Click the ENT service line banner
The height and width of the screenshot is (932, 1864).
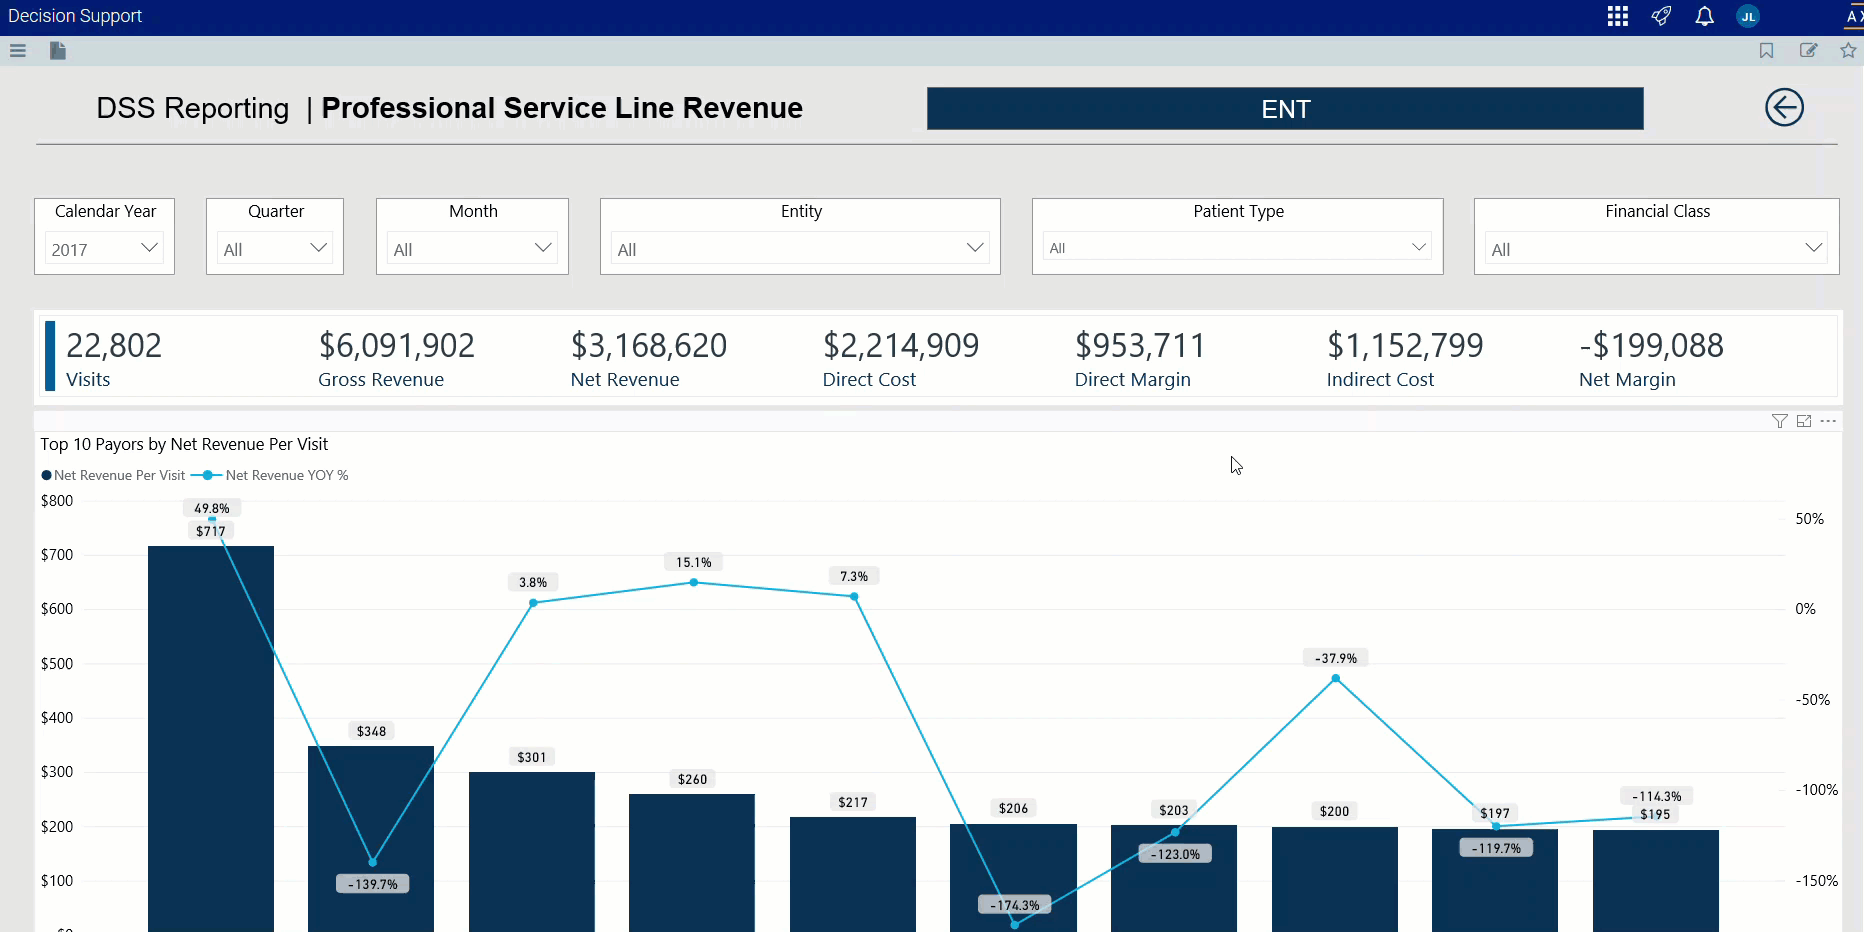pos(1285,108)
